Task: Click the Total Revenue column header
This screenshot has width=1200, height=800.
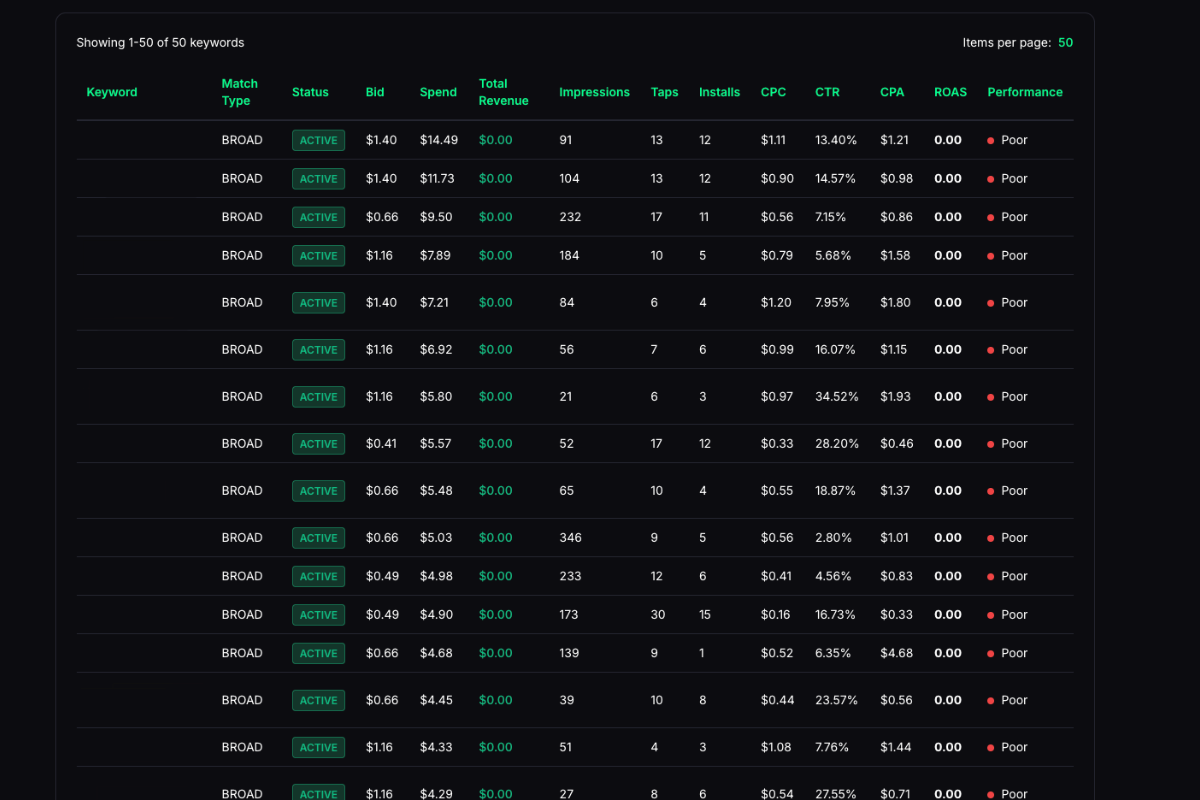Action: 503,92
